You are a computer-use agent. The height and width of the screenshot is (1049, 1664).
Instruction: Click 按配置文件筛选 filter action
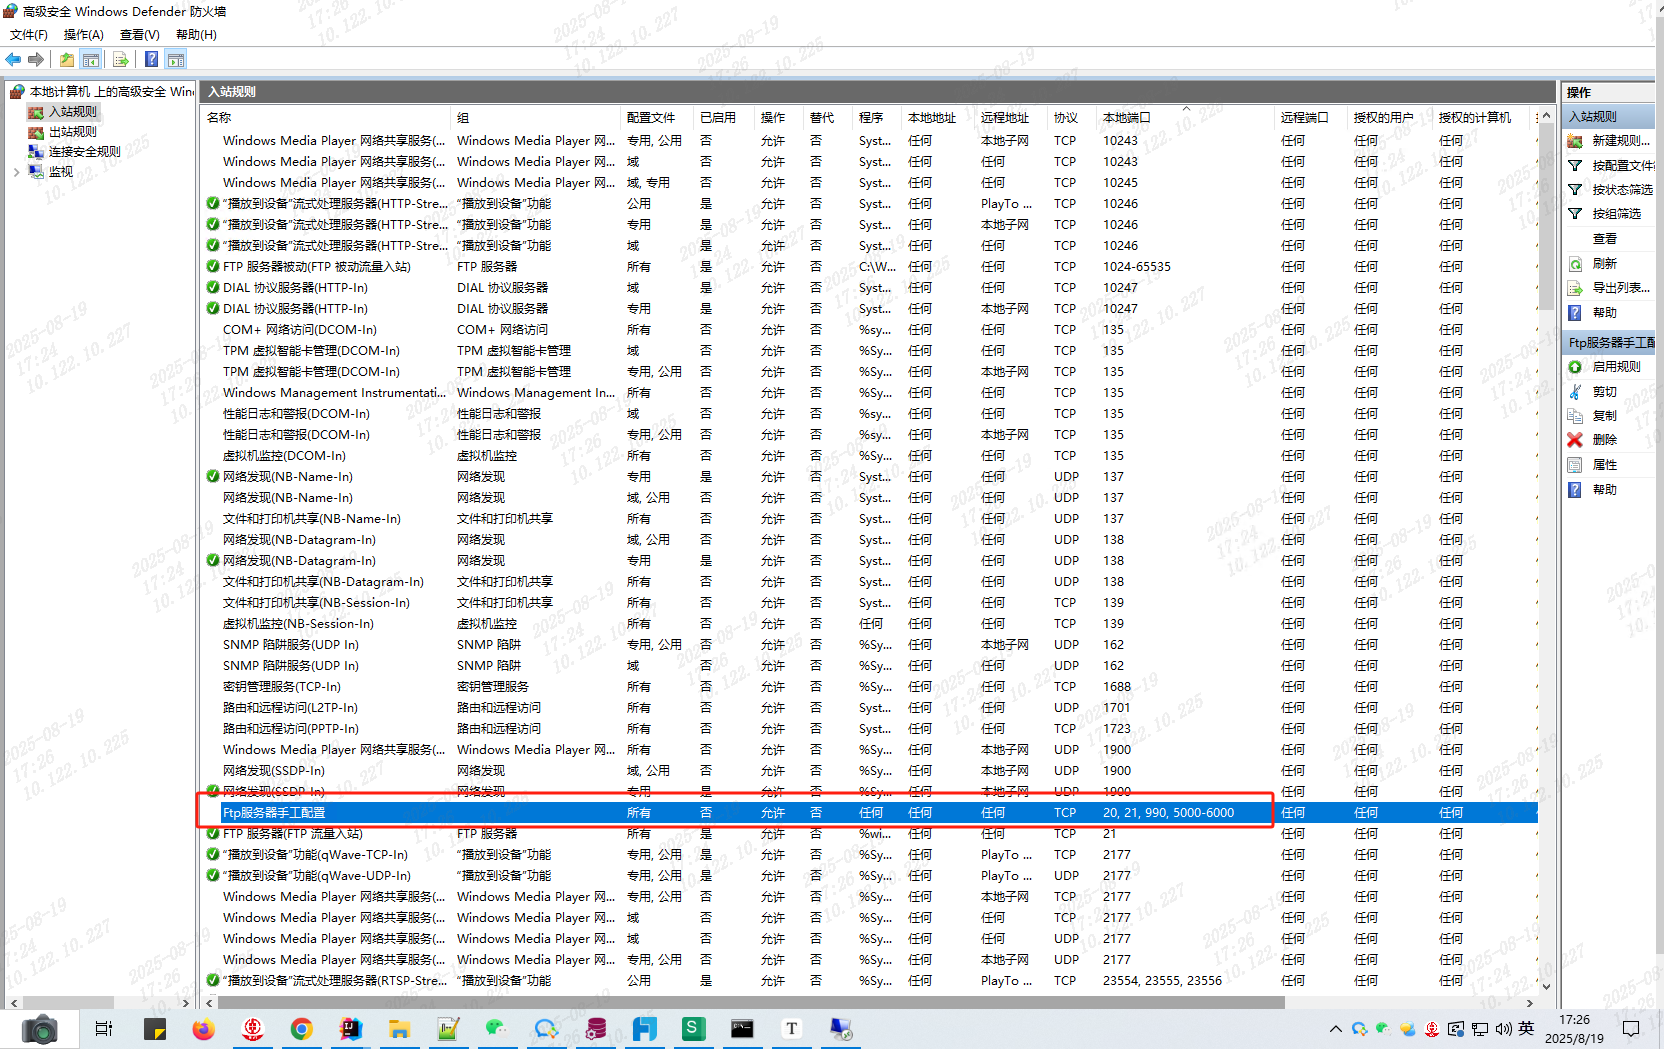tap(1623, 166)
